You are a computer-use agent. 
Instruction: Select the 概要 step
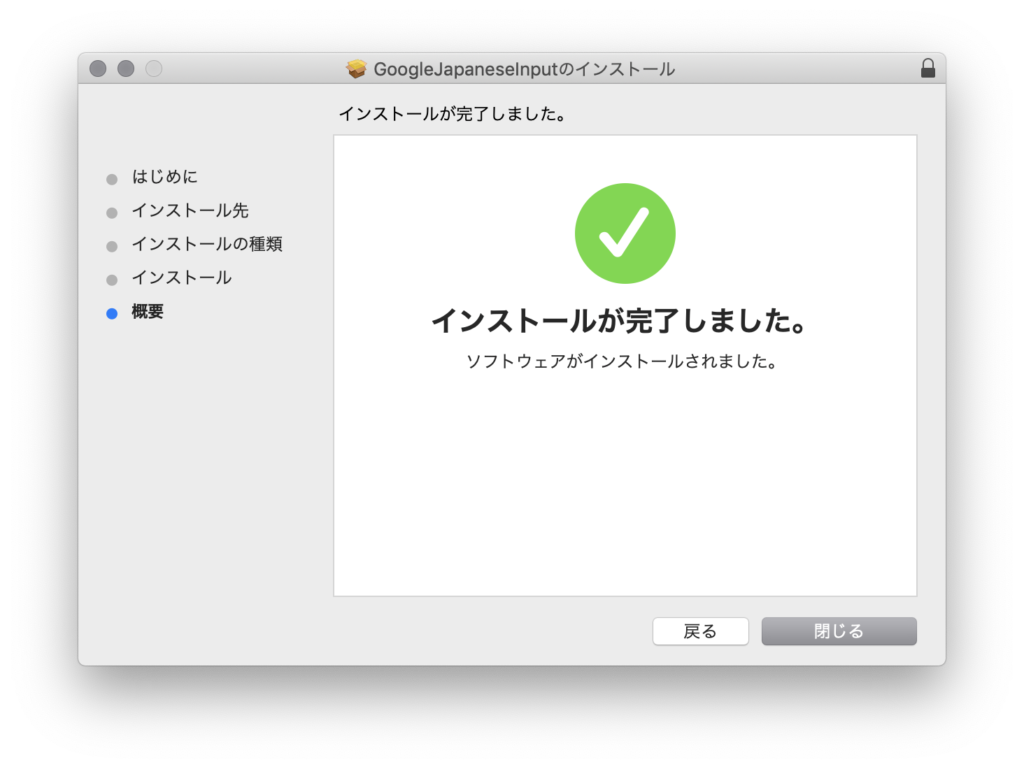[148, 311]
